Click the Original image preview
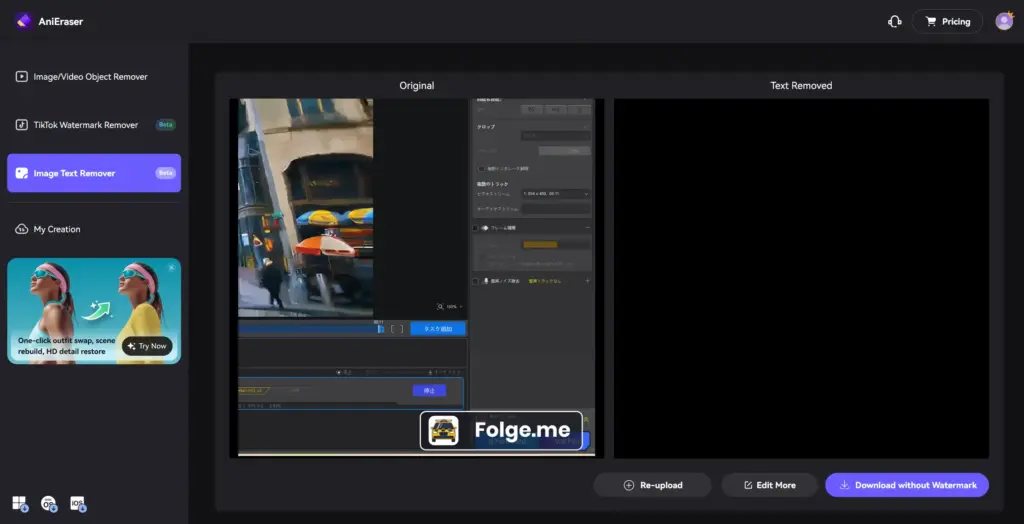This screenshot has width=1024, height=524. click(417, 278)
